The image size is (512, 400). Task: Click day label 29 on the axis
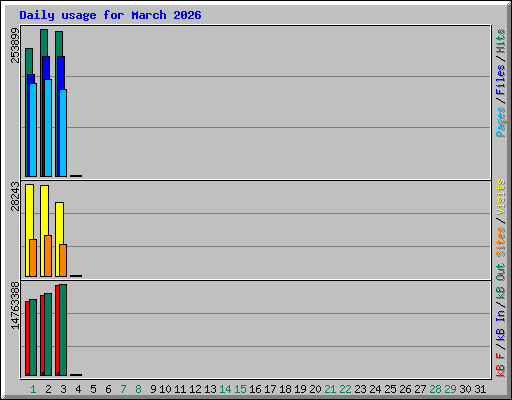click(x=450, y=389)
